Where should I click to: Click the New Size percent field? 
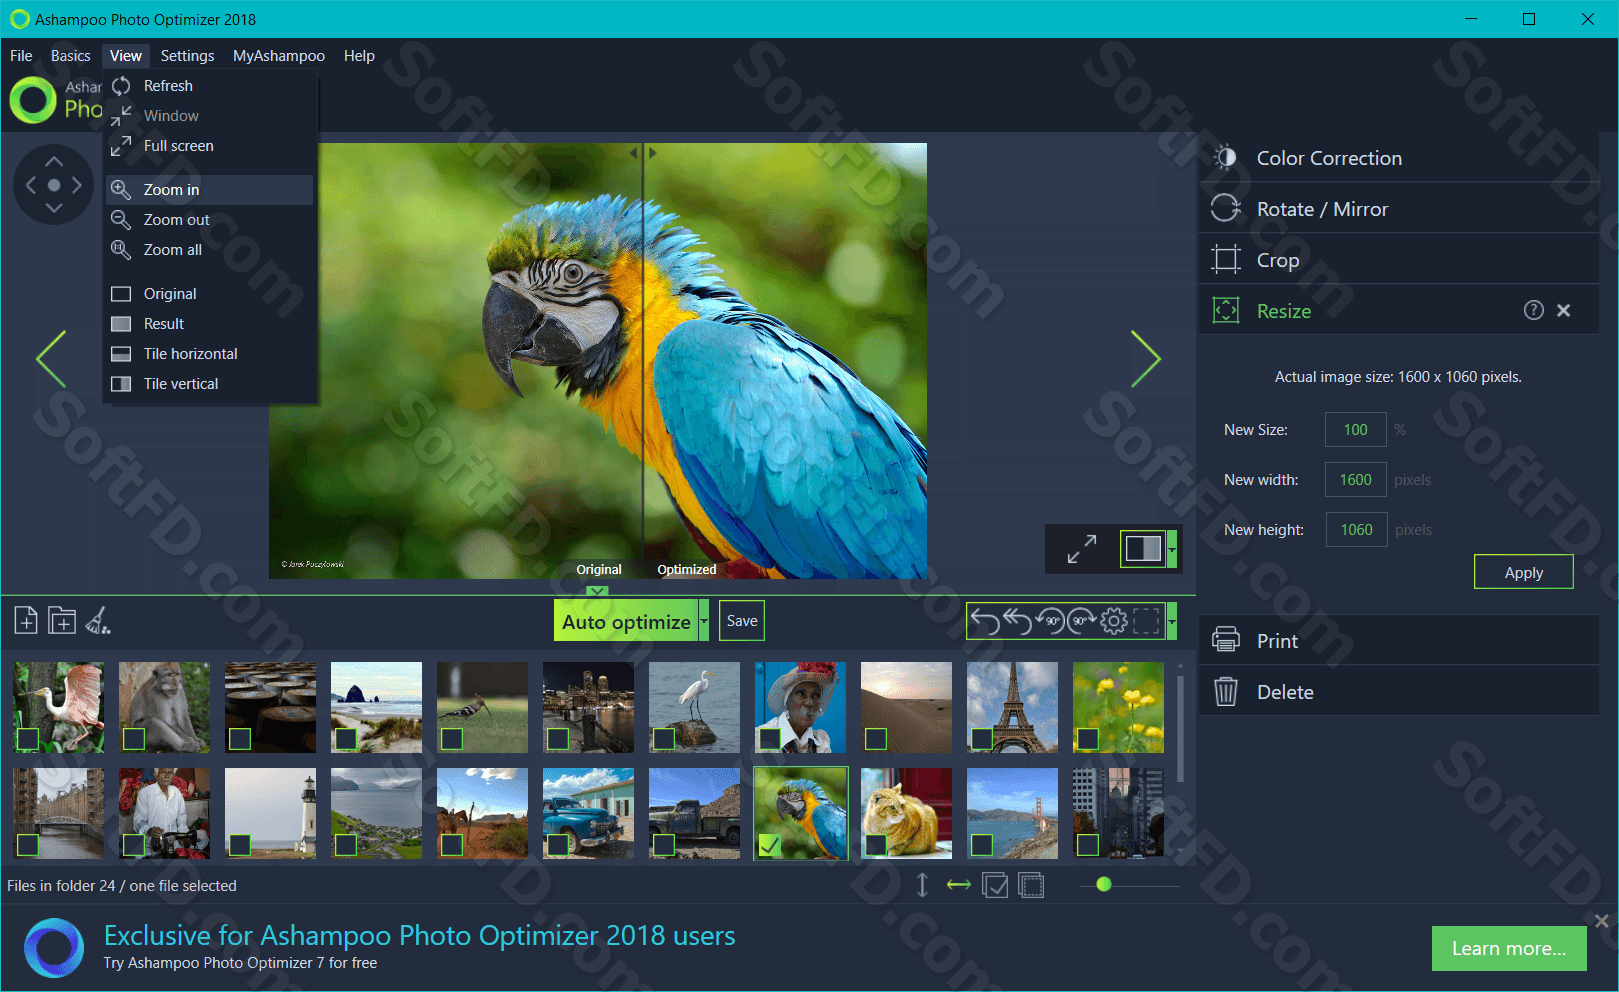(1355, 430)
